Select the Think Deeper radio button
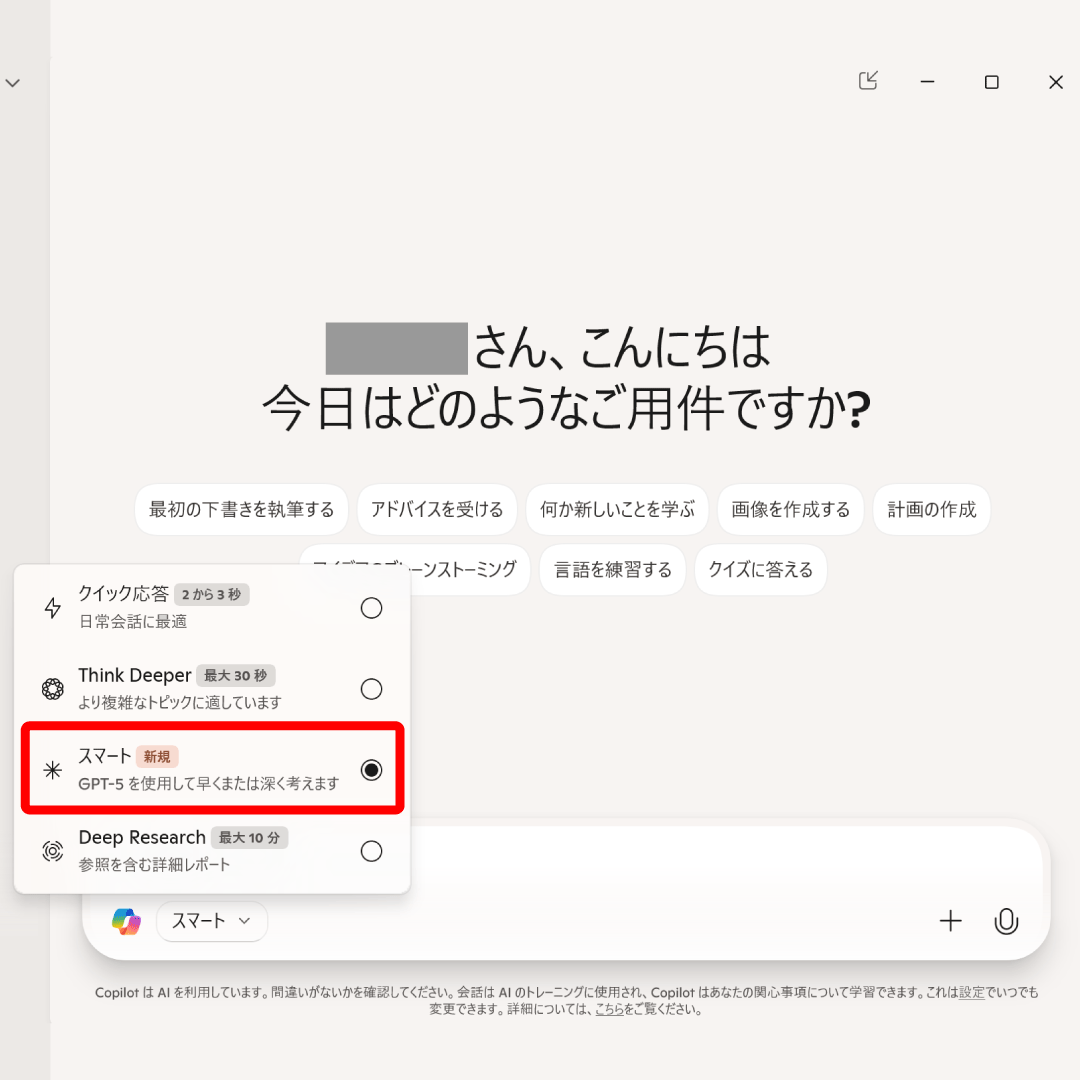This screenshot has width=1080, height=1080. 371,689
